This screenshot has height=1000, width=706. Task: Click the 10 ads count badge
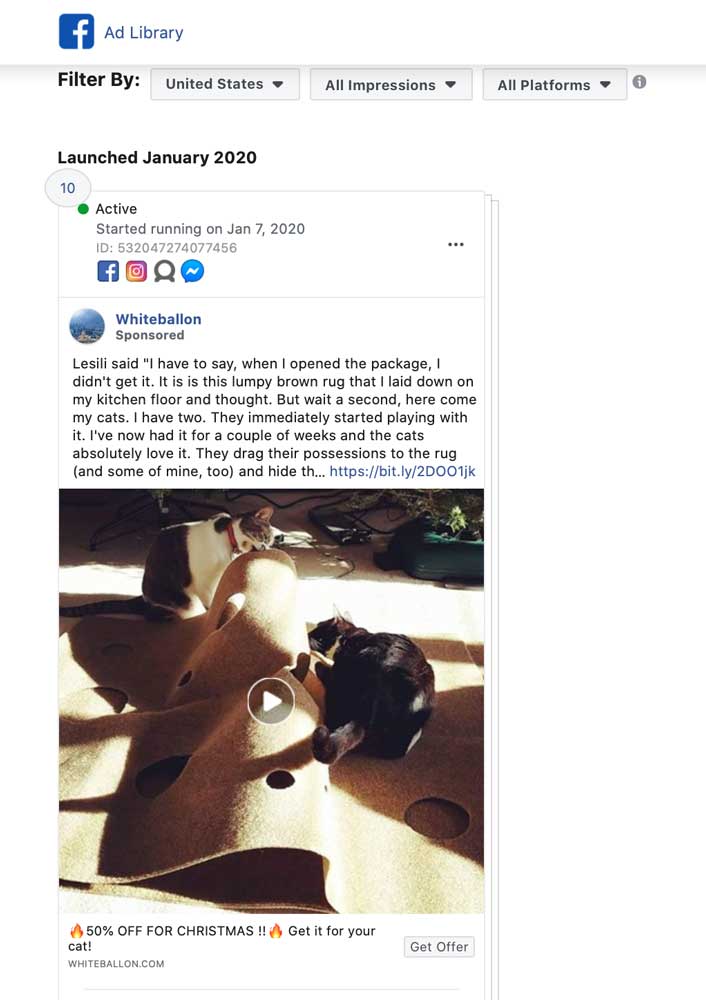(x=68, y=188)
